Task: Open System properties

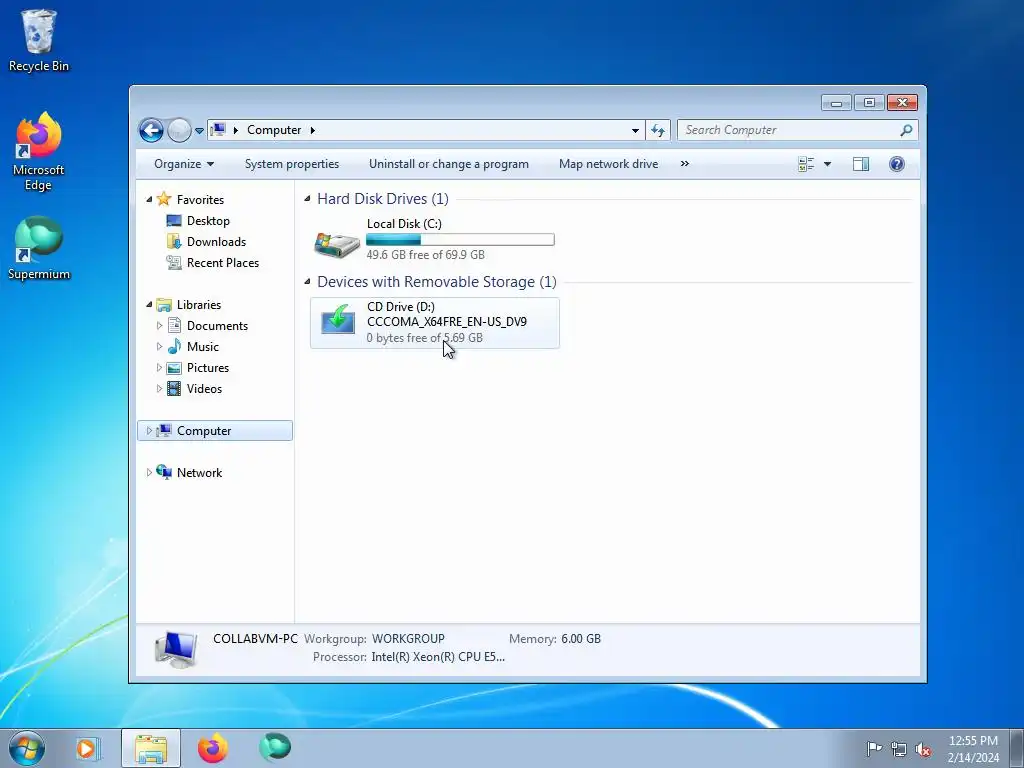Action: click(x=292, y=164)
